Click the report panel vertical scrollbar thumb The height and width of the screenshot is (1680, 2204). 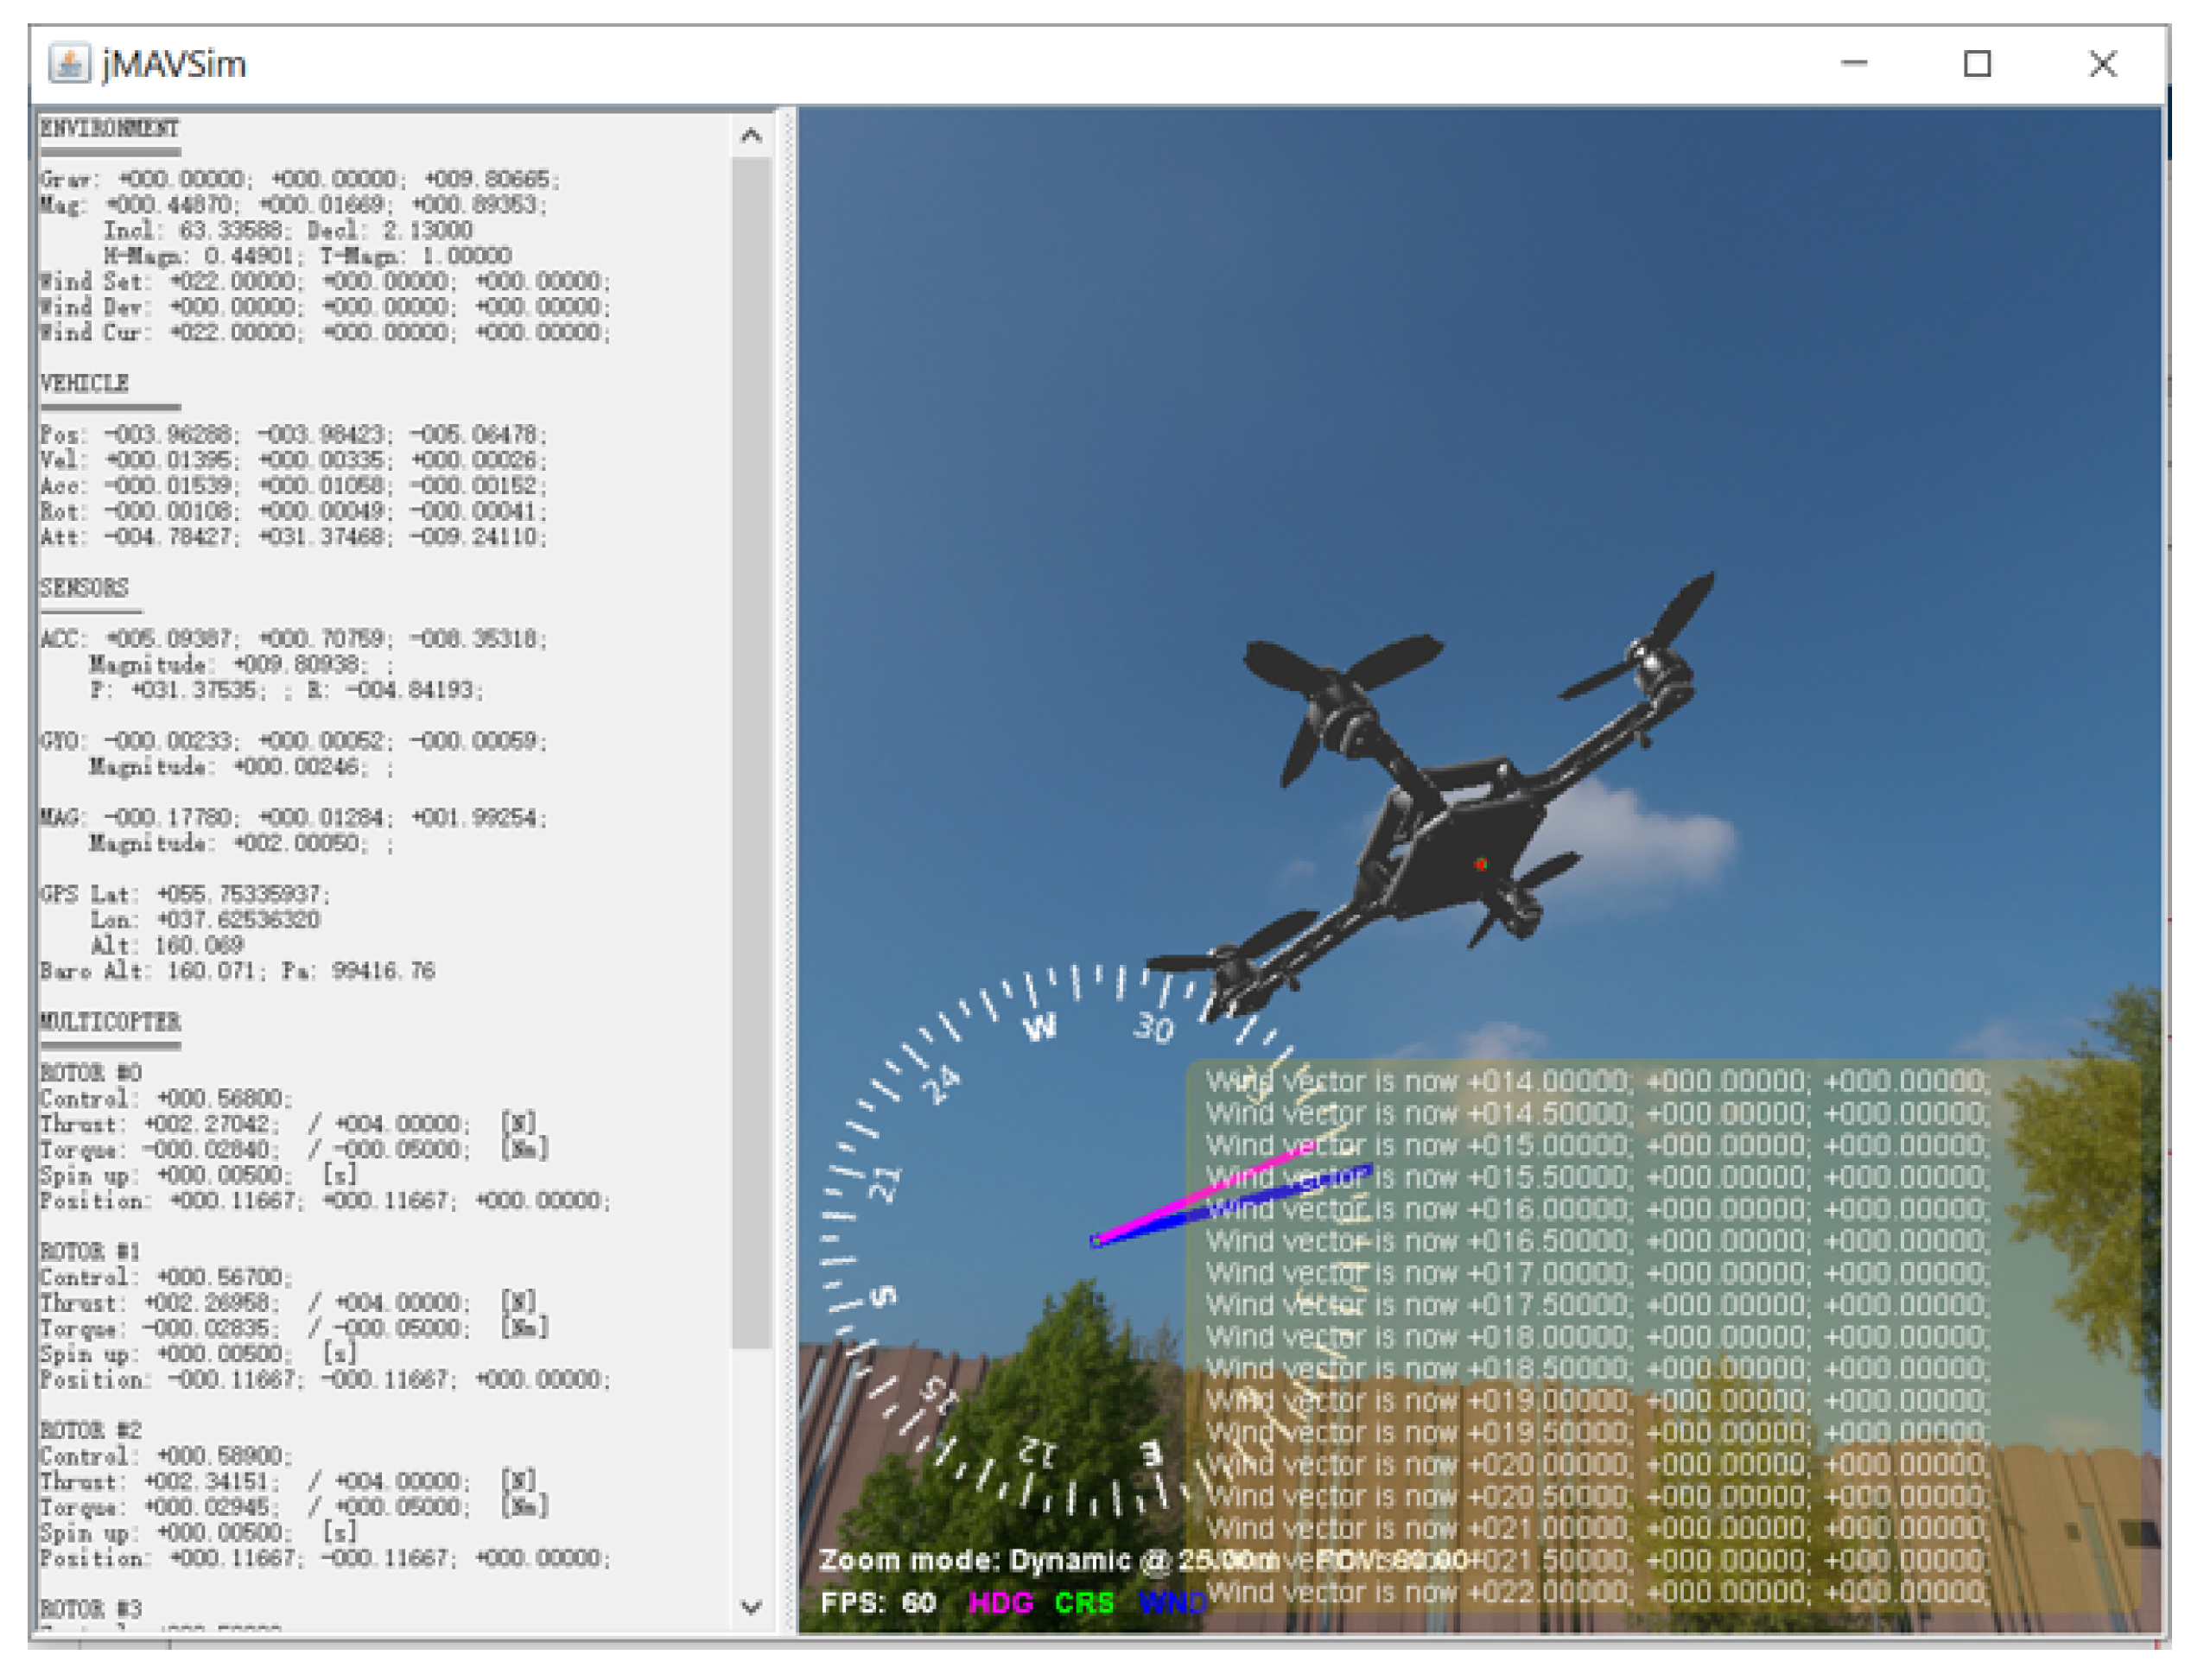tap(751, 753)
